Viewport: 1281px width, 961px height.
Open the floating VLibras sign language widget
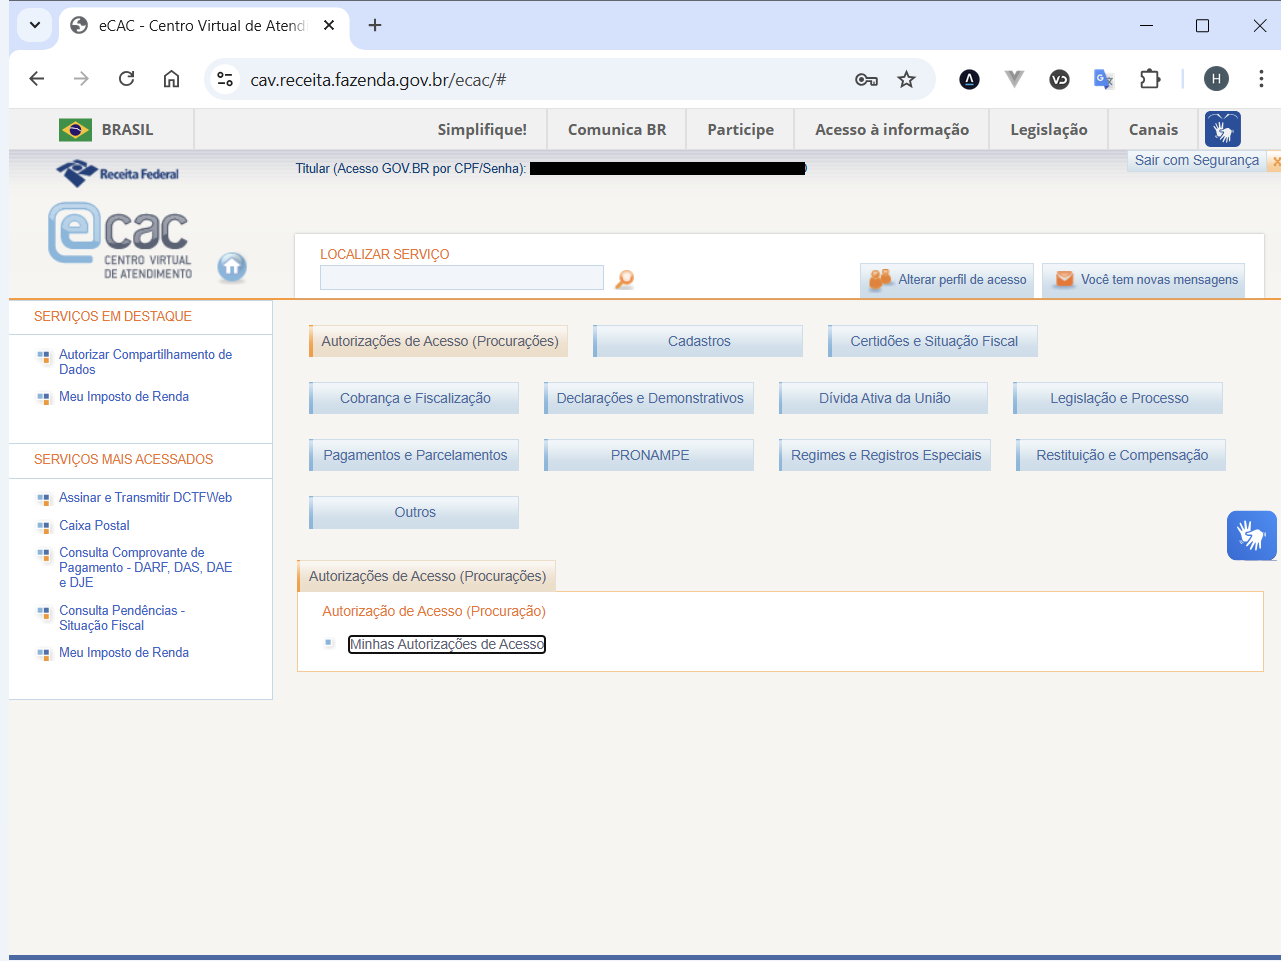pyautogui.click(x=1251, y=535)
